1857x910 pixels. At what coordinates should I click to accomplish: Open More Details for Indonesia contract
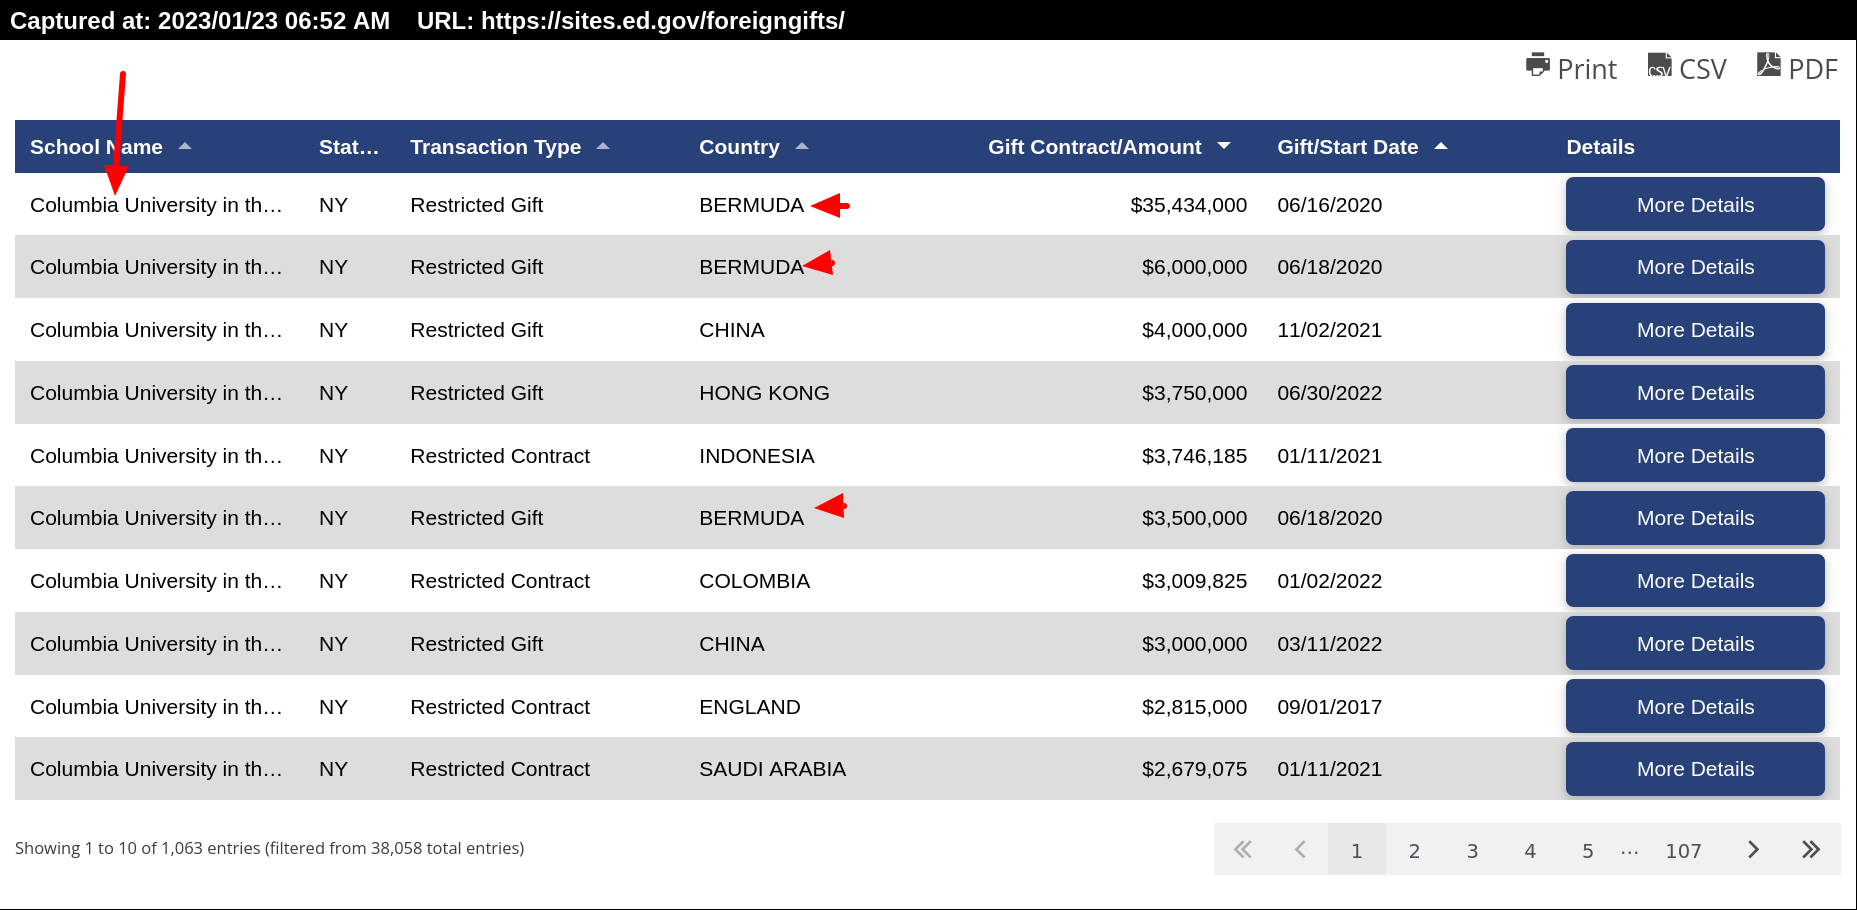point(1695,455)
